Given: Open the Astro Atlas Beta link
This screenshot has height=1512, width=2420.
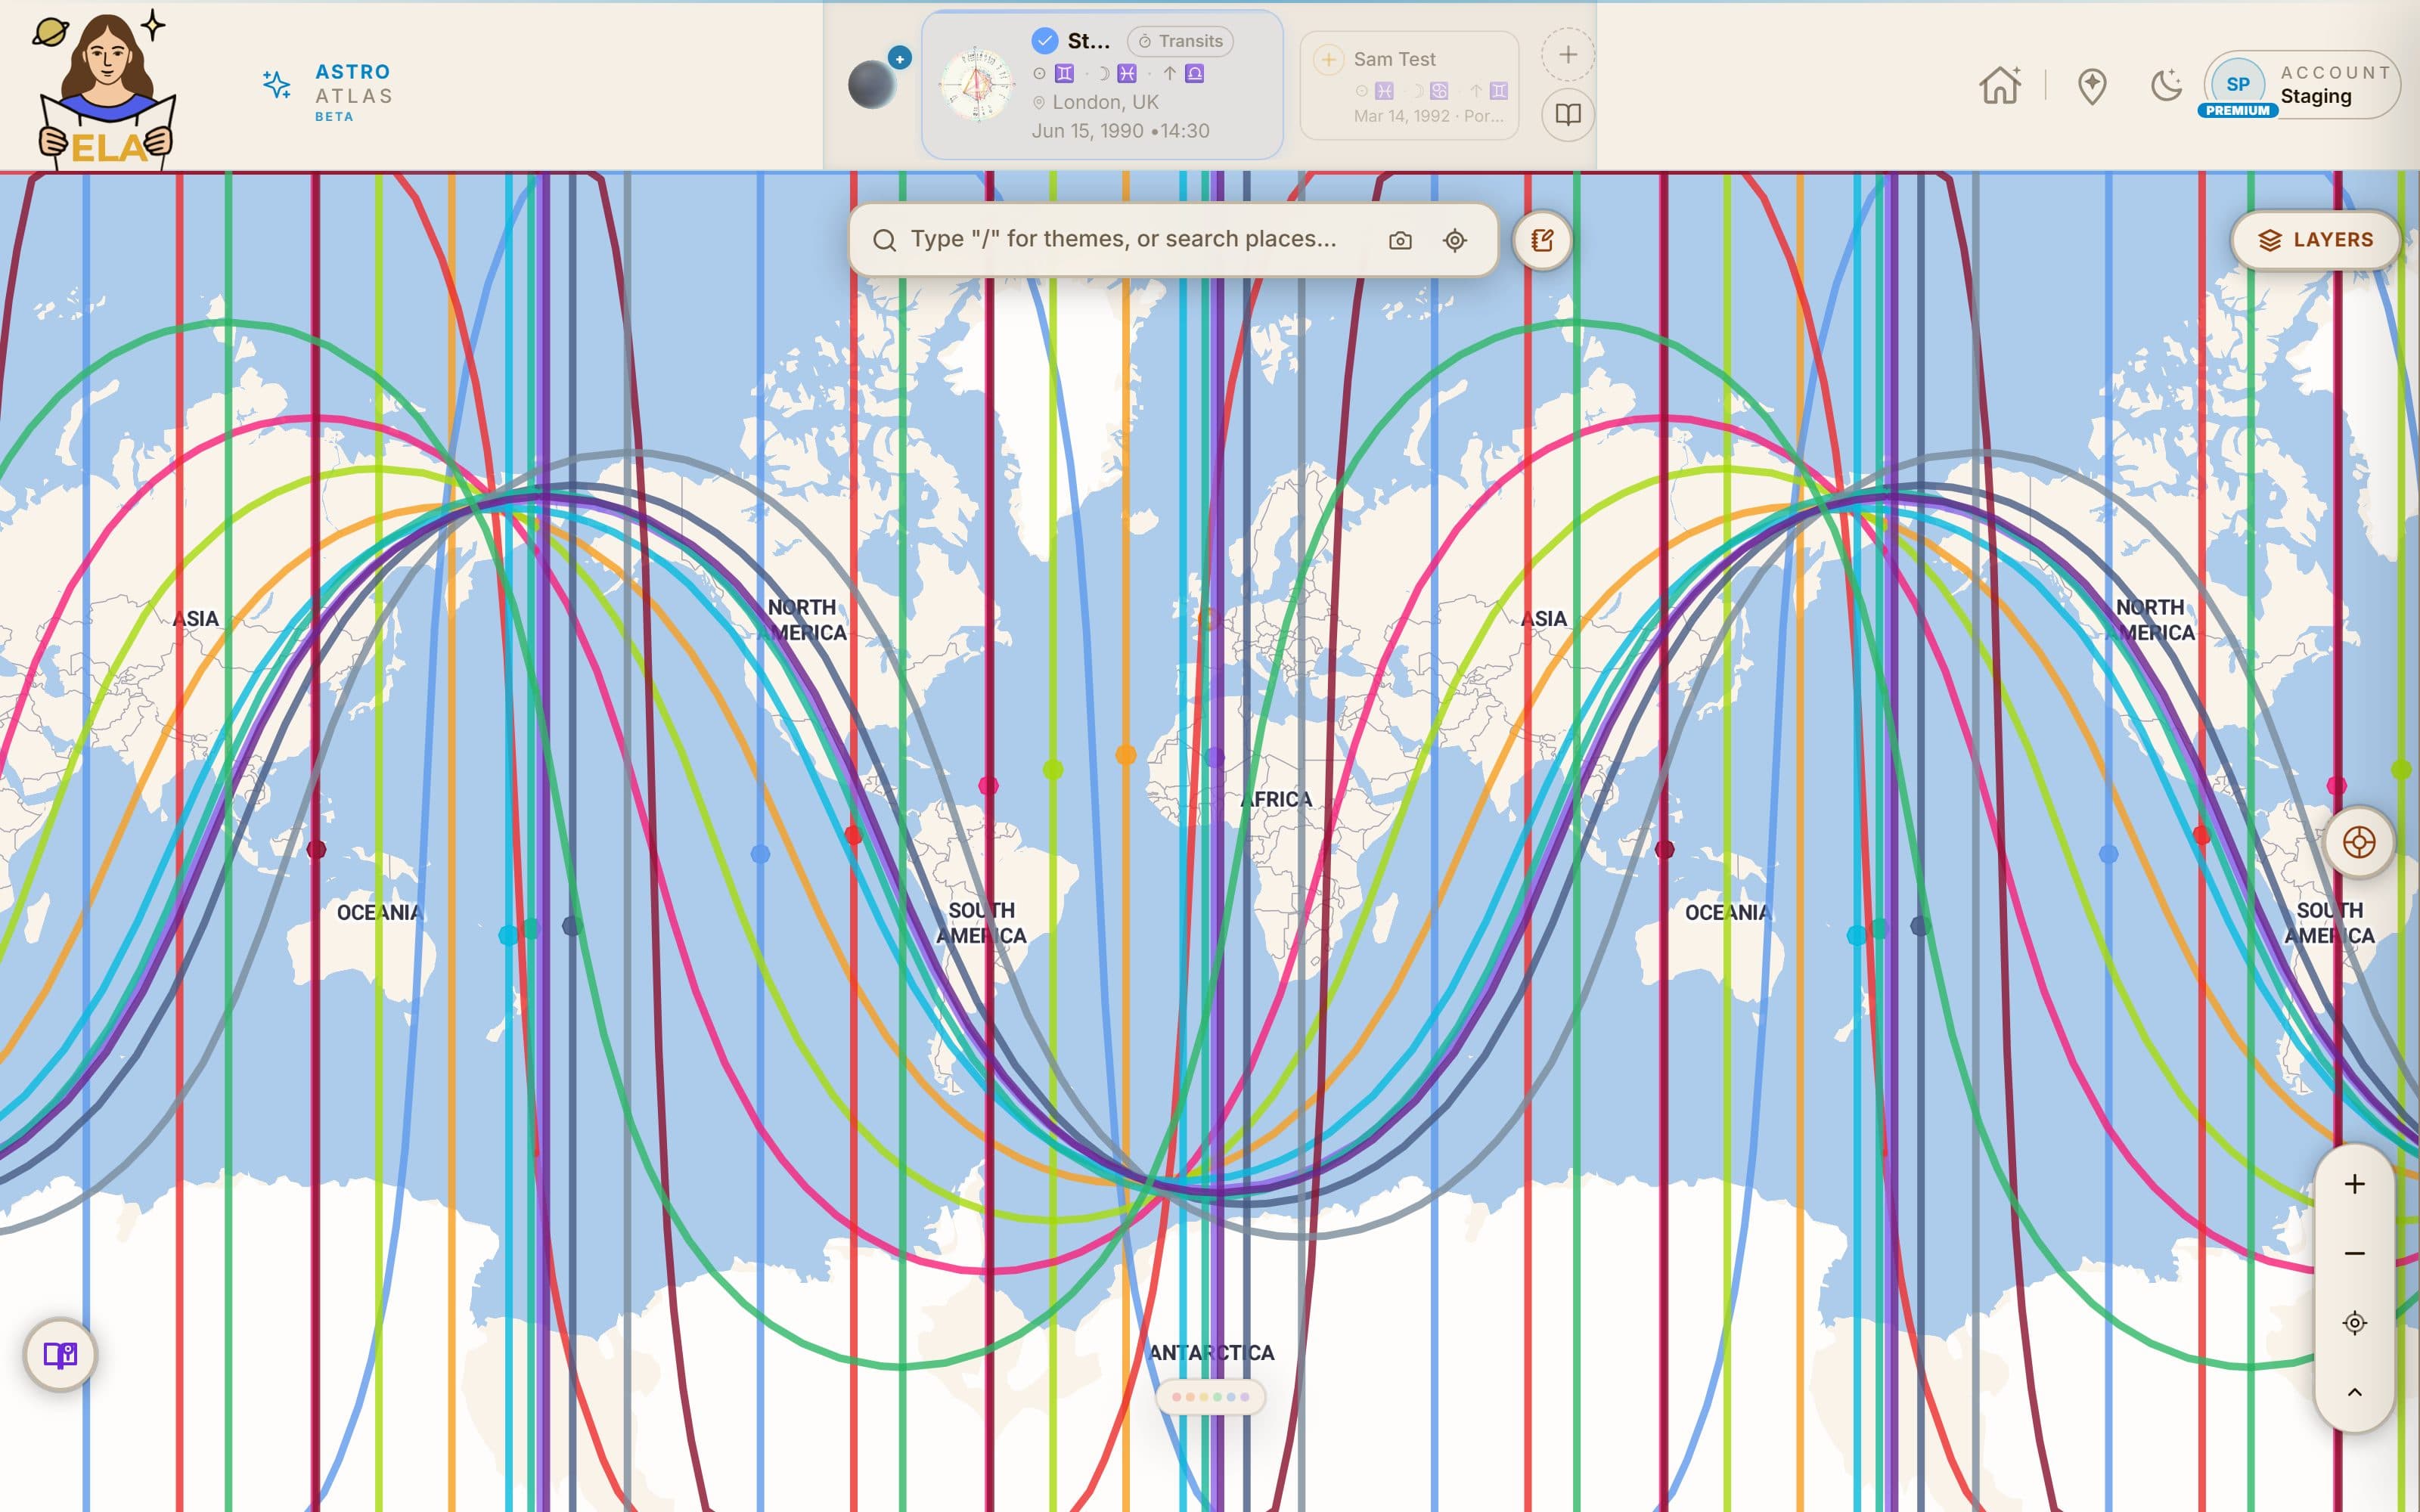Looking at the screenshot, I should pyautogui.click(x=353, y=92).
